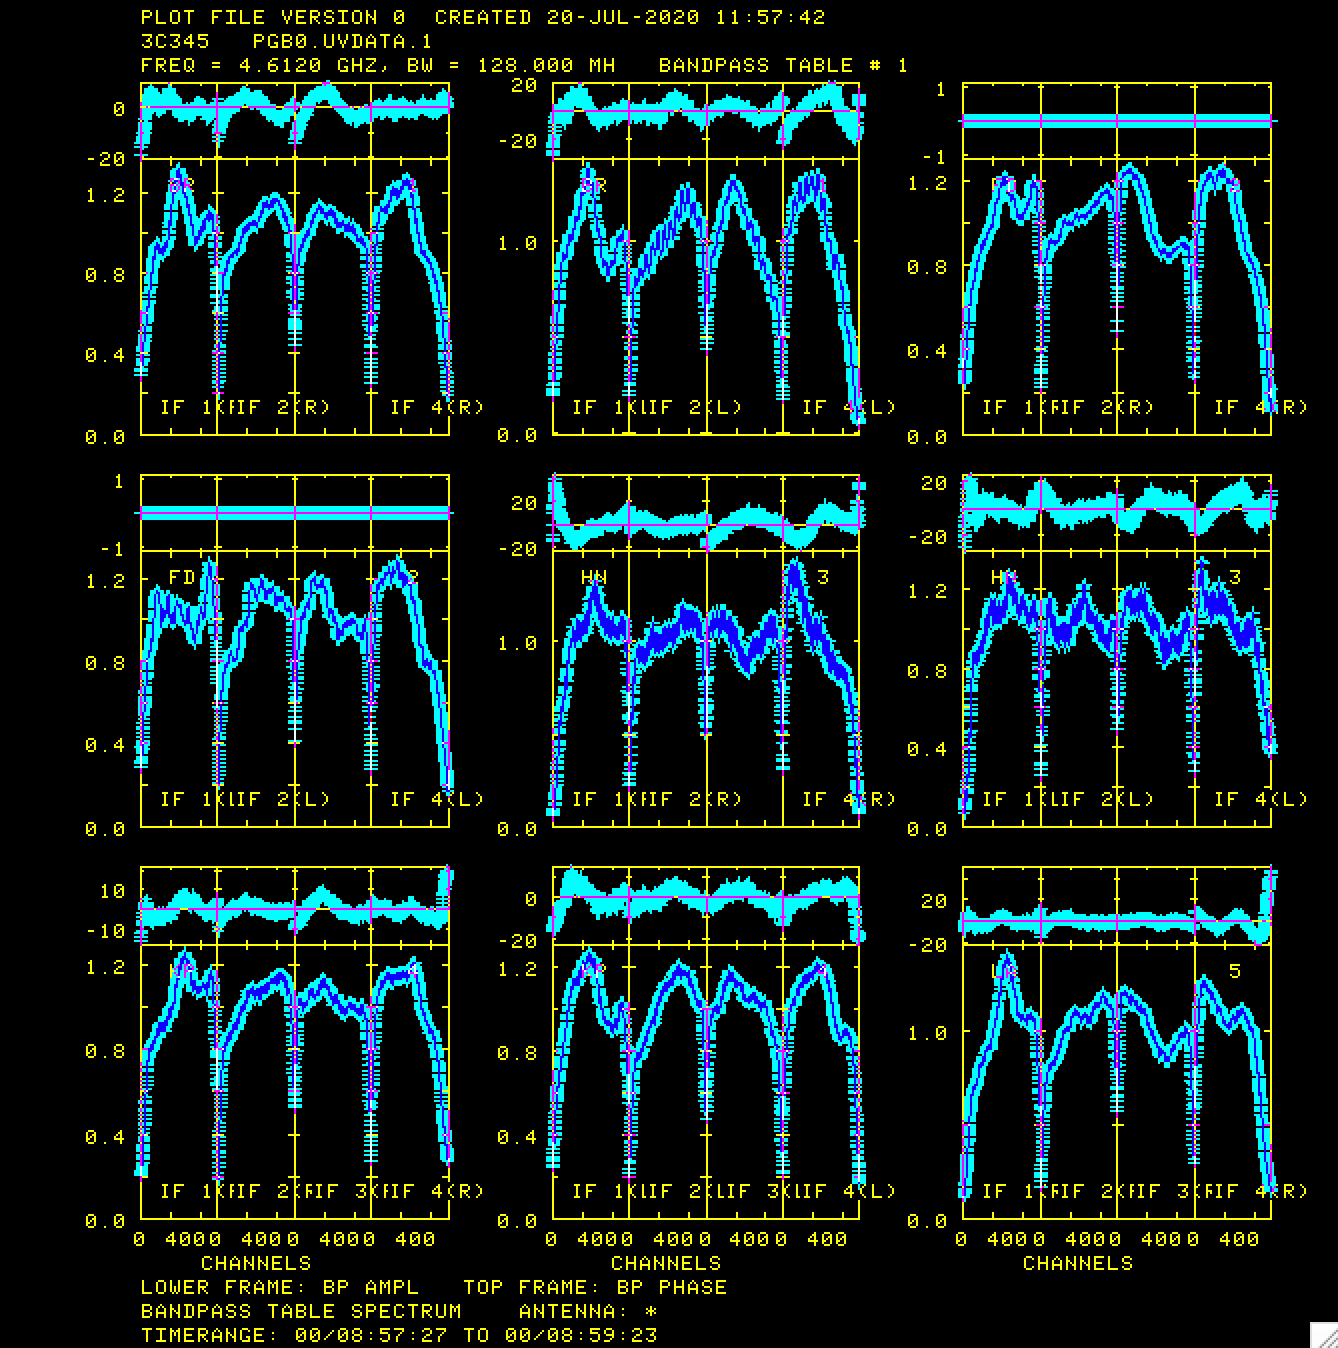Click the FD antenna label in middle-left plot

[x=181, y=577]
